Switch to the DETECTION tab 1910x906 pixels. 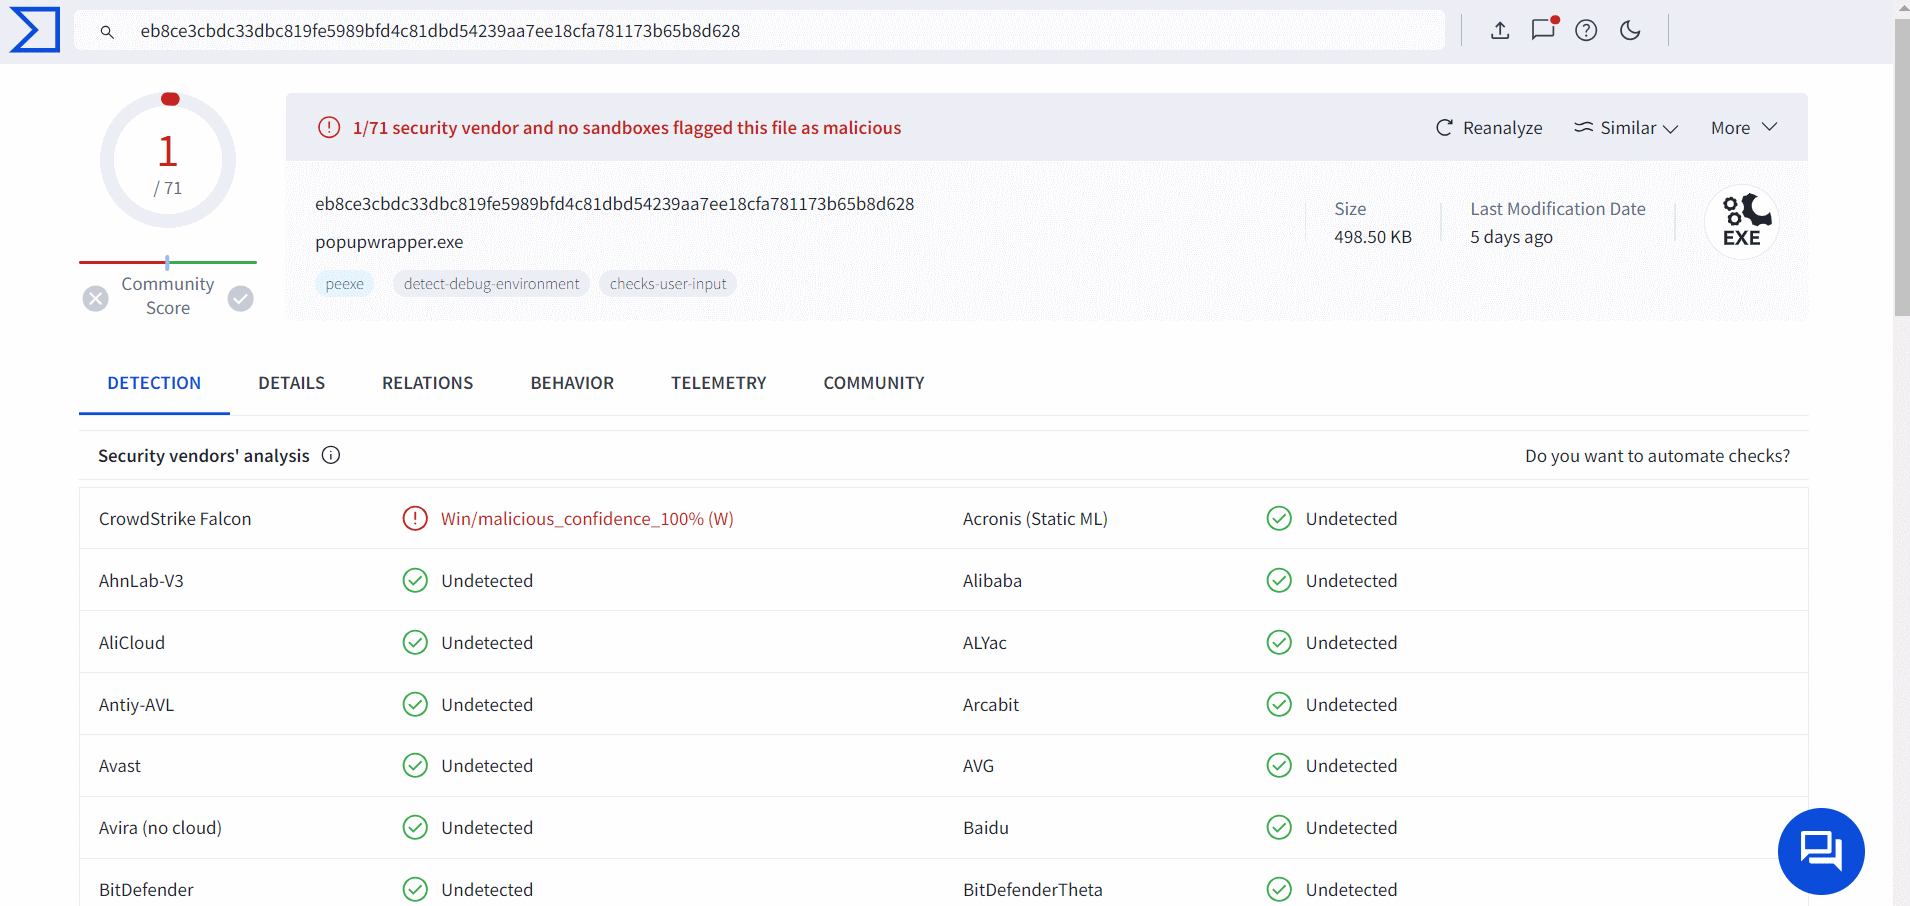tap(154, 383)
